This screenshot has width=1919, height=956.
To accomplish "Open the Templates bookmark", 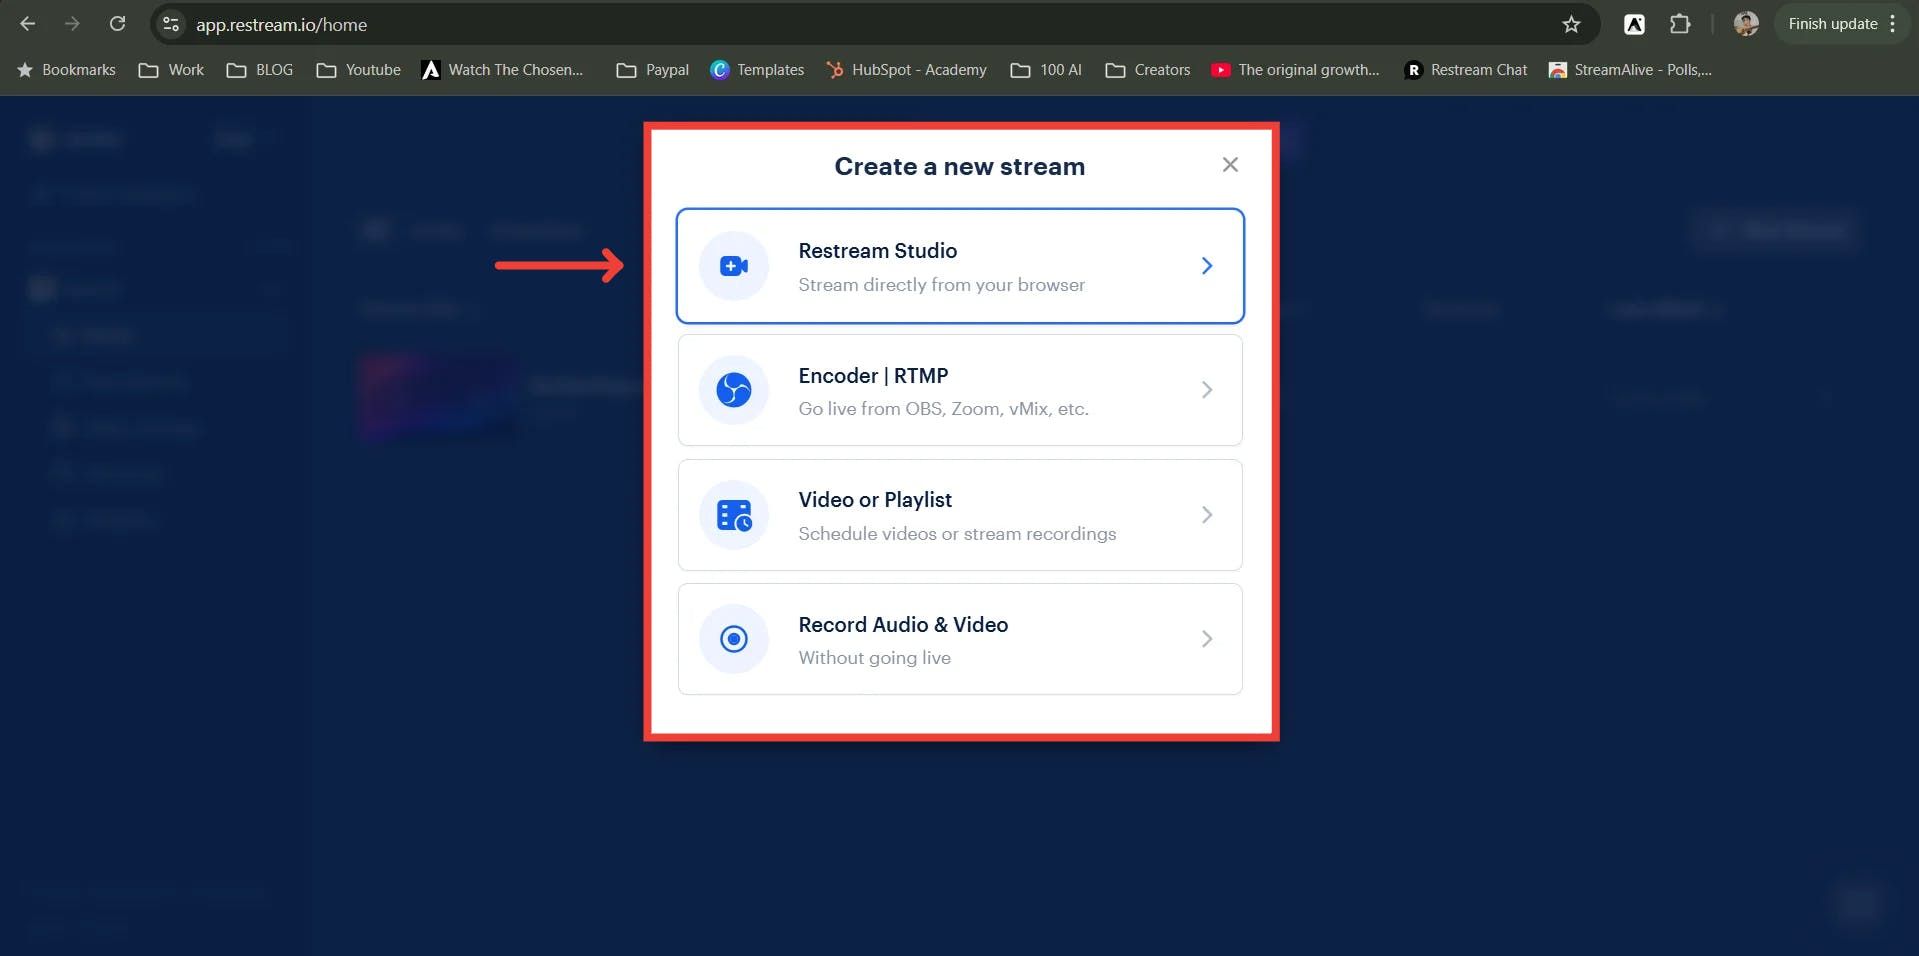I will [757, 70].
